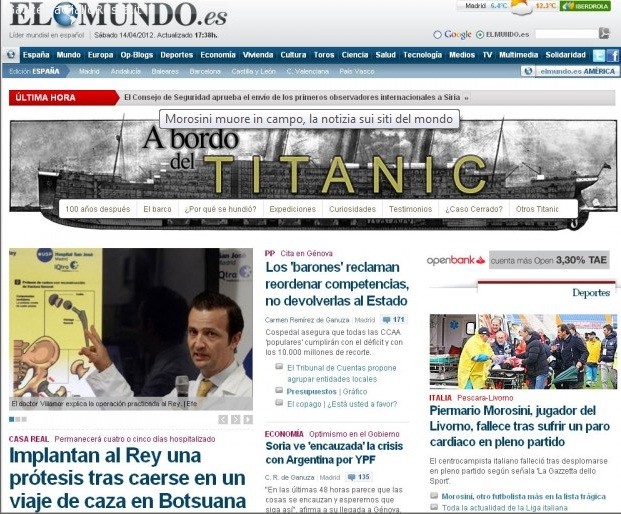Click the 'Cita en Génova' tag
Image resolution: width=621 pixels, height=514 pixels.
[307, 253]
